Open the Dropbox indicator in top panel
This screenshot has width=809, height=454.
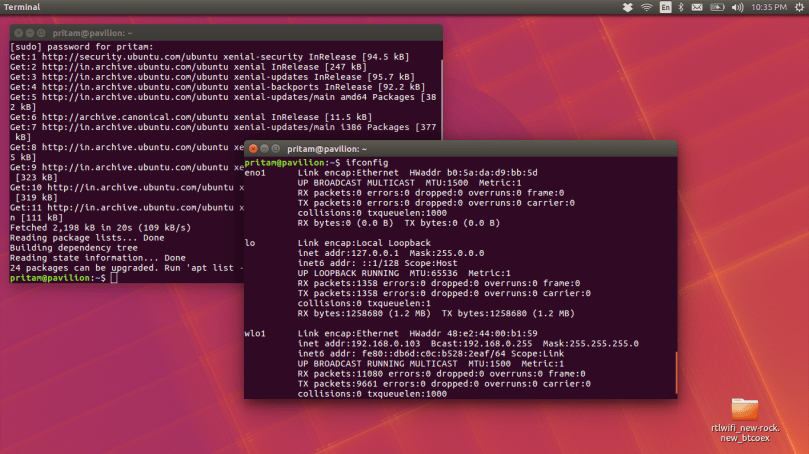tap(627, 7)
